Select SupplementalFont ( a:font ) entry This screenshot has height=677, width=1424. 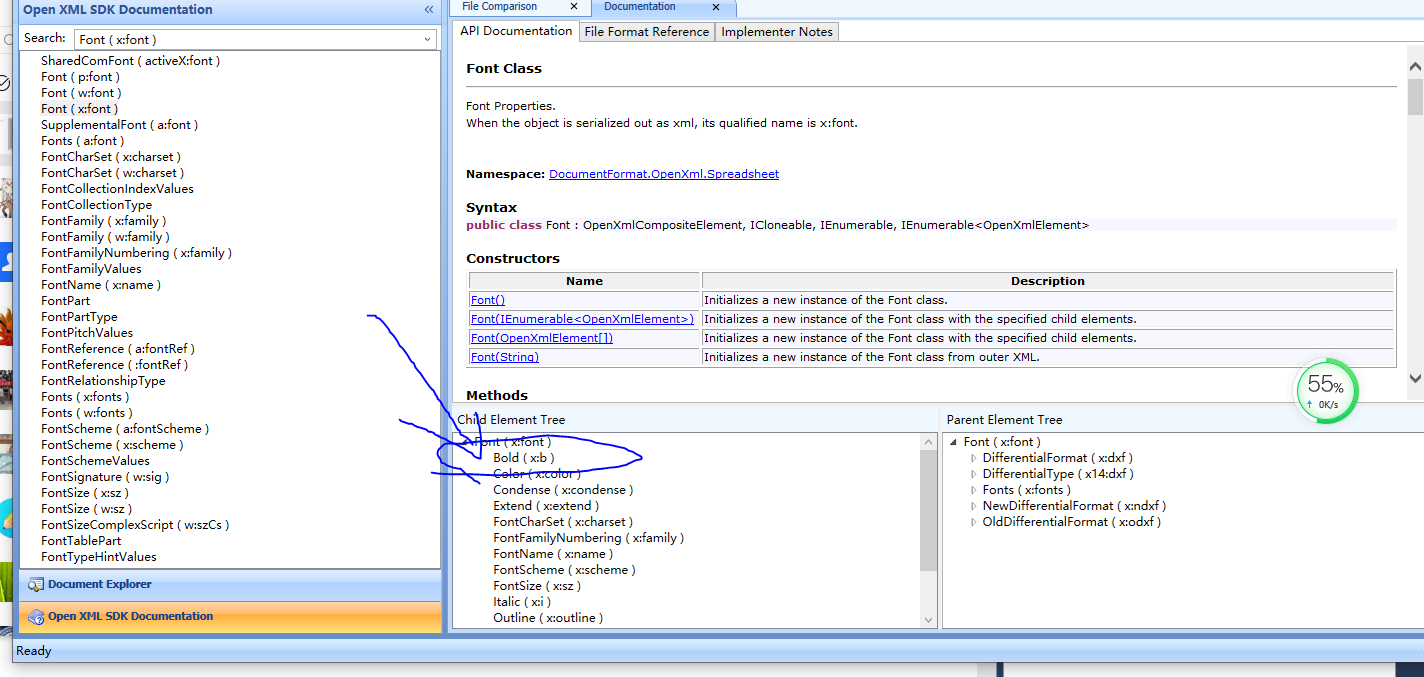pyautogui.click(x=119, y=125)
